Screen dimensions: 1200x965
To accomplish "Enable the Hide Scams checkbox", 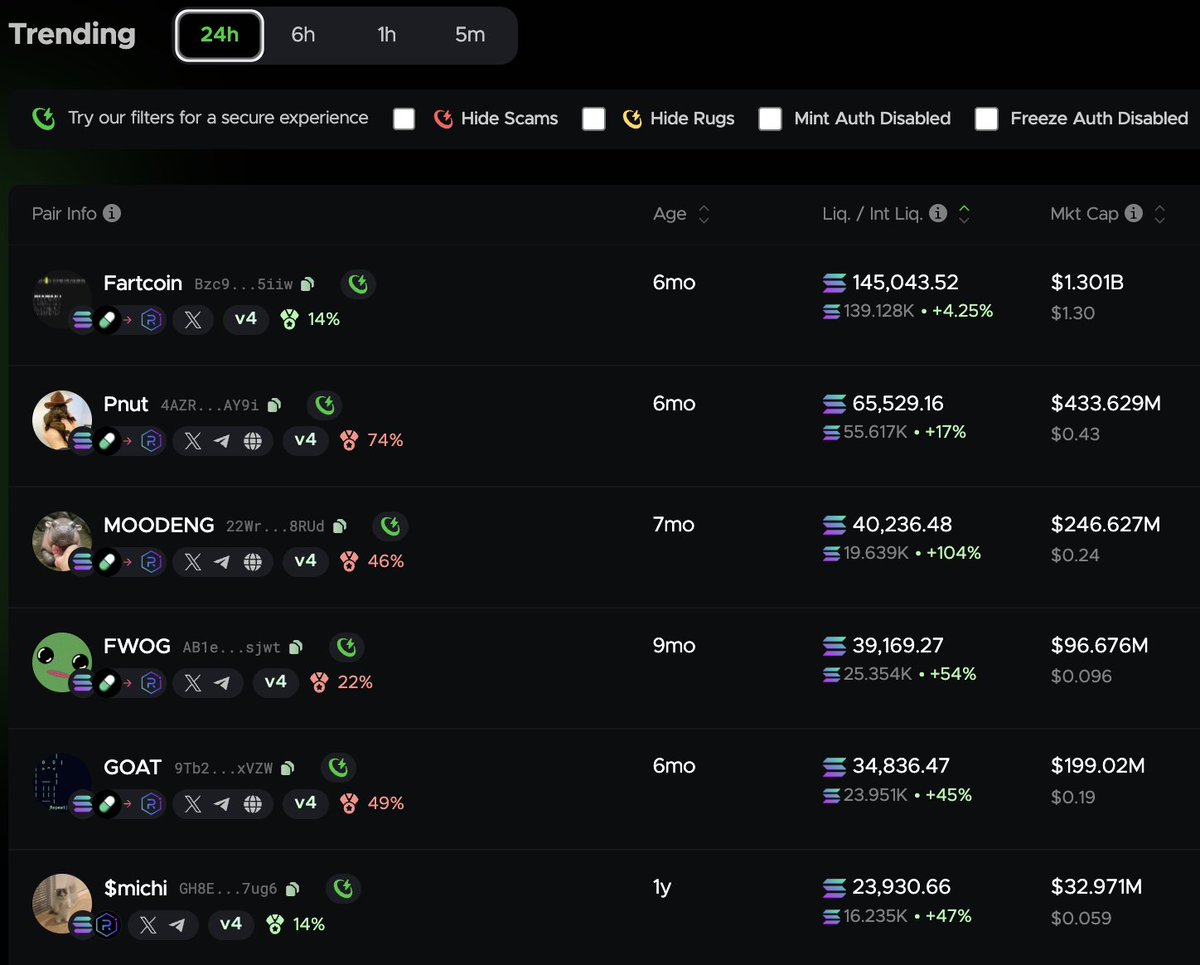I will click(404, 118).
